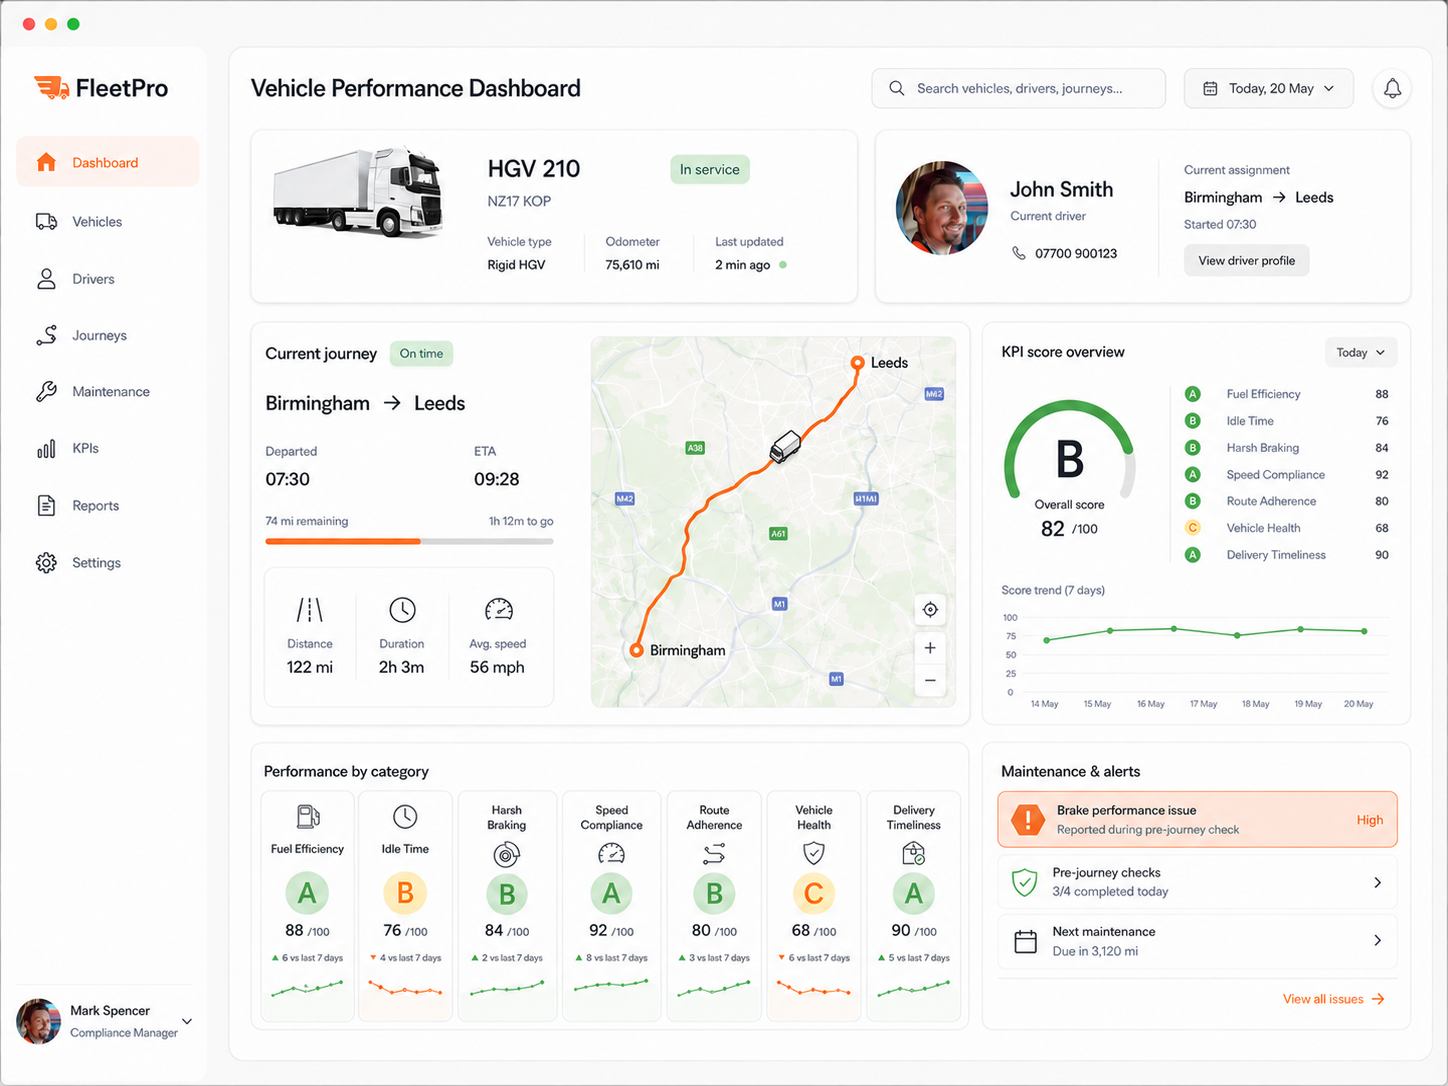1448x1086 pixels.
Task: Click the Journeys route icon in sidebar
Action: (x=46, y=335)
